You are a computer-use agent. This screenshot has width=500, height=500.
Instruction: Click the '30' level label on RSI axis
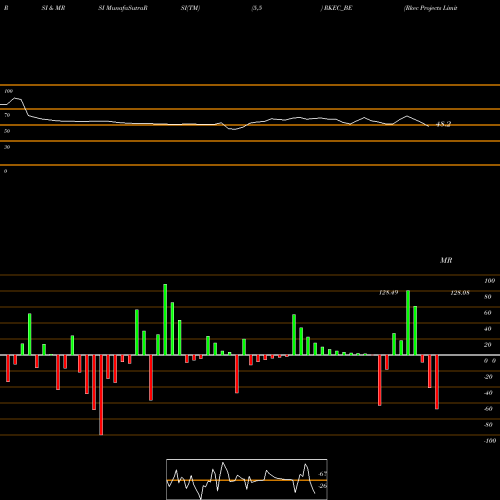[x=7, y=147]
